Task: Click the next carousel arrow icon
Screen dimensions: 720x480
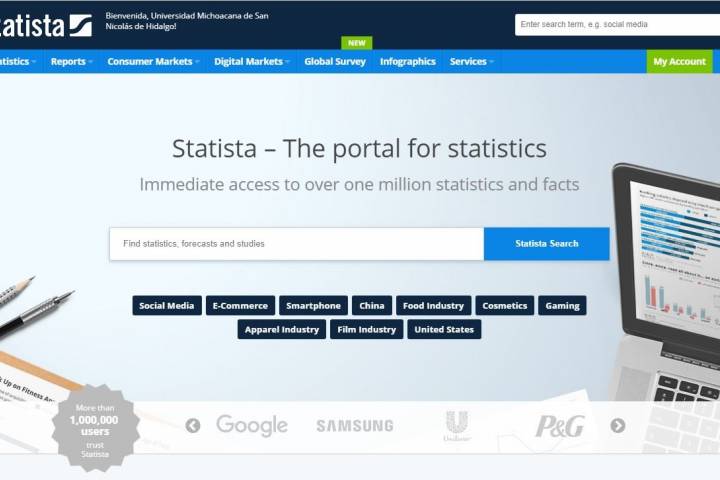Action: point(618,426)
